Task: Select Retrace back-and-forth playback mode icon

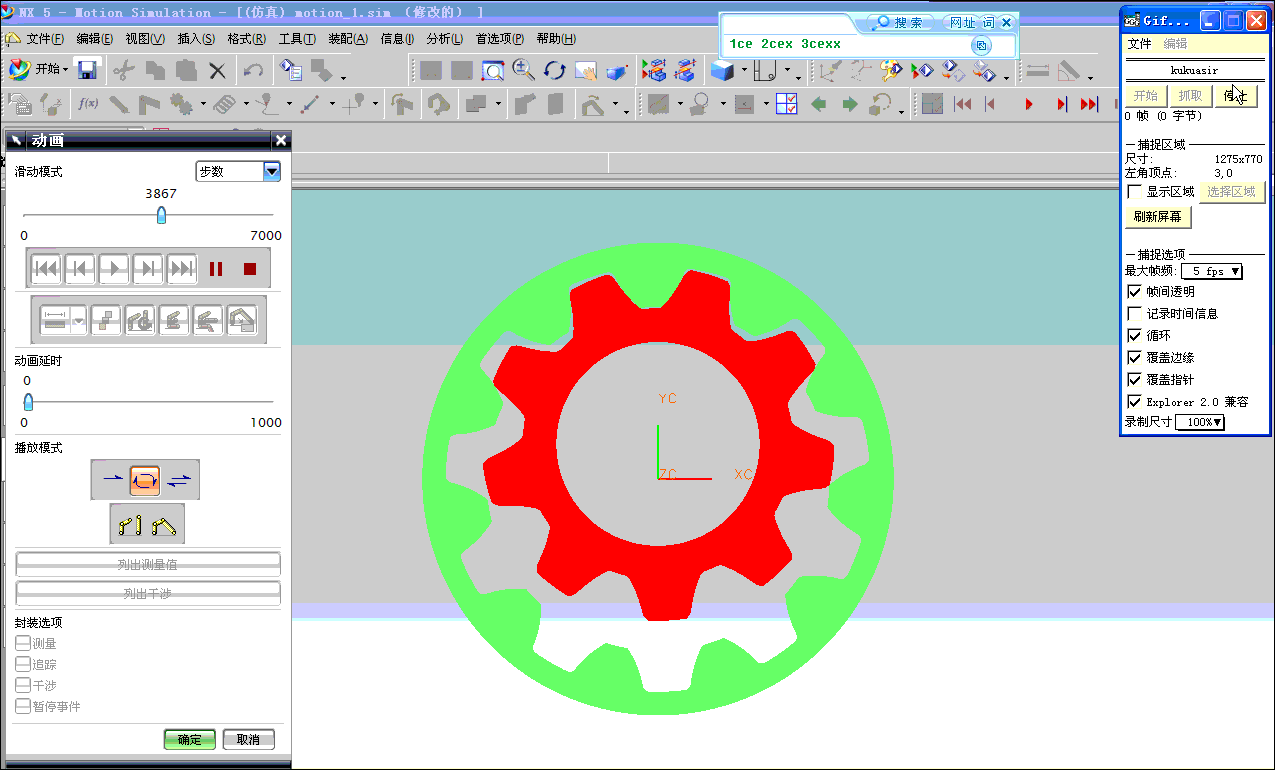Action: point(179,480)
